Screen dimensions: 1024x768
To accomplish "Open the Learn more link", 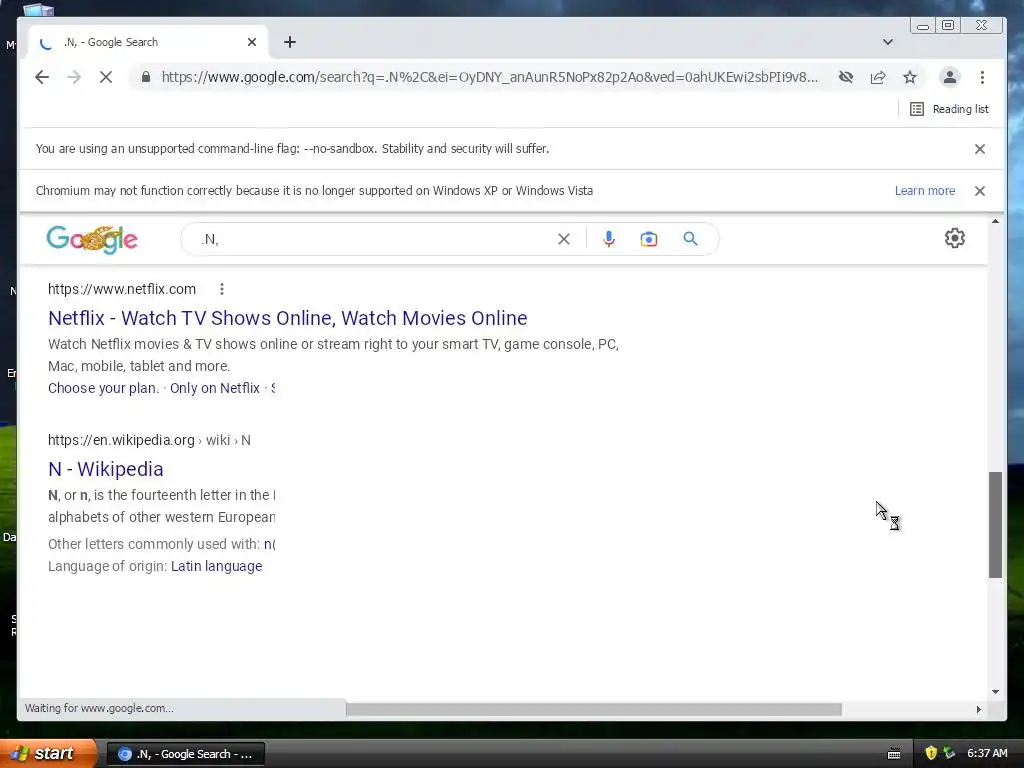I will click(925, 191).
